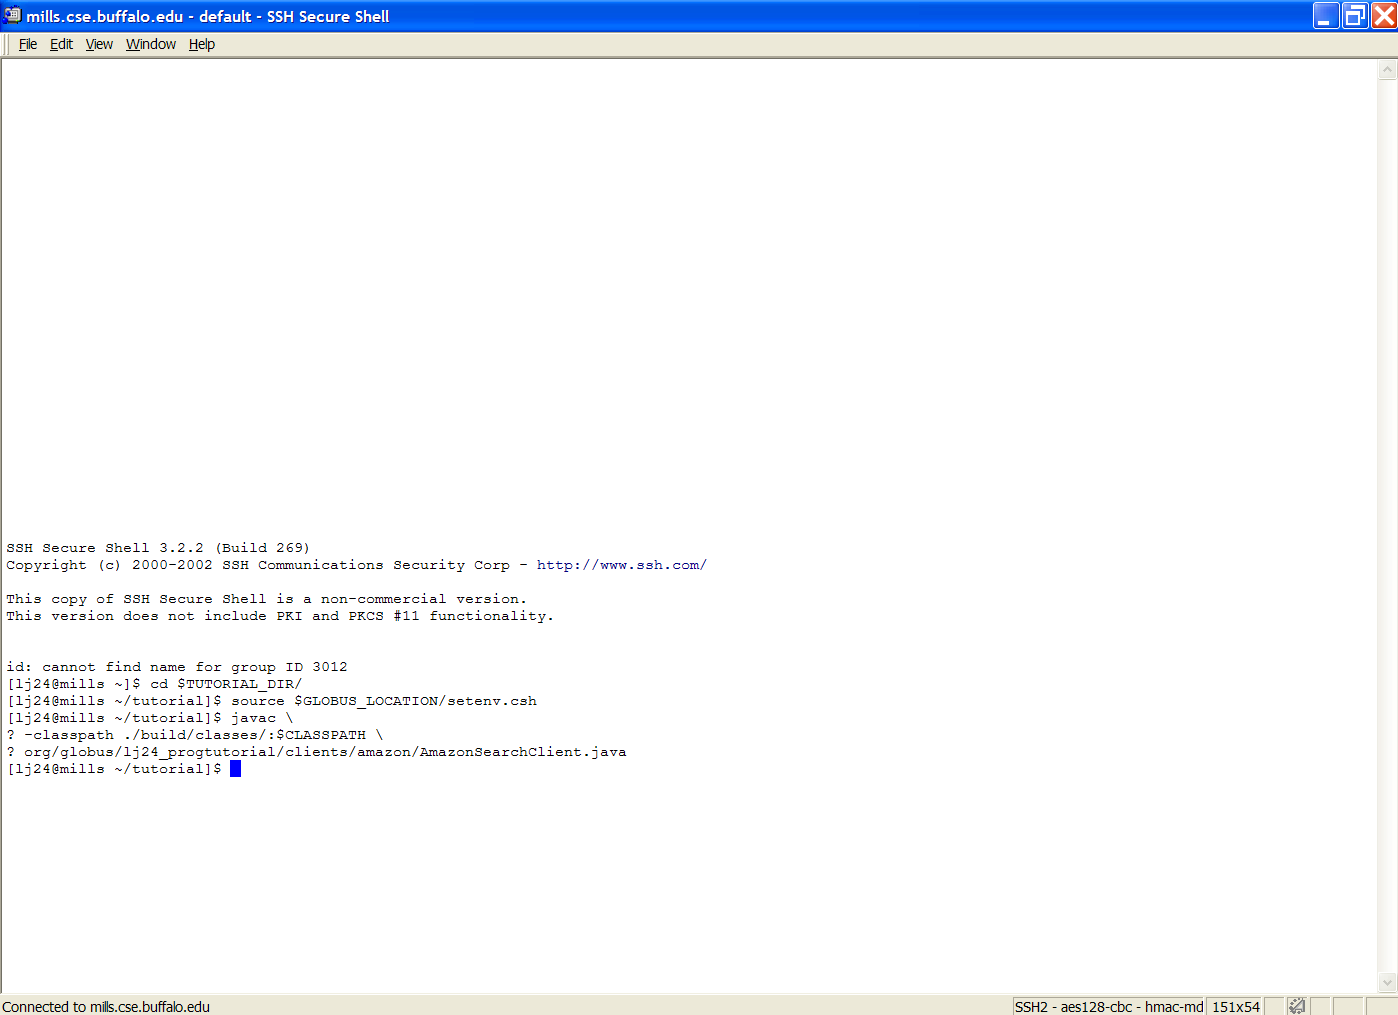The width and height of the screenshot is (1398, 1015).
Task: Click the connection status icon in status bar
Action: (x=1297, y=1006)
